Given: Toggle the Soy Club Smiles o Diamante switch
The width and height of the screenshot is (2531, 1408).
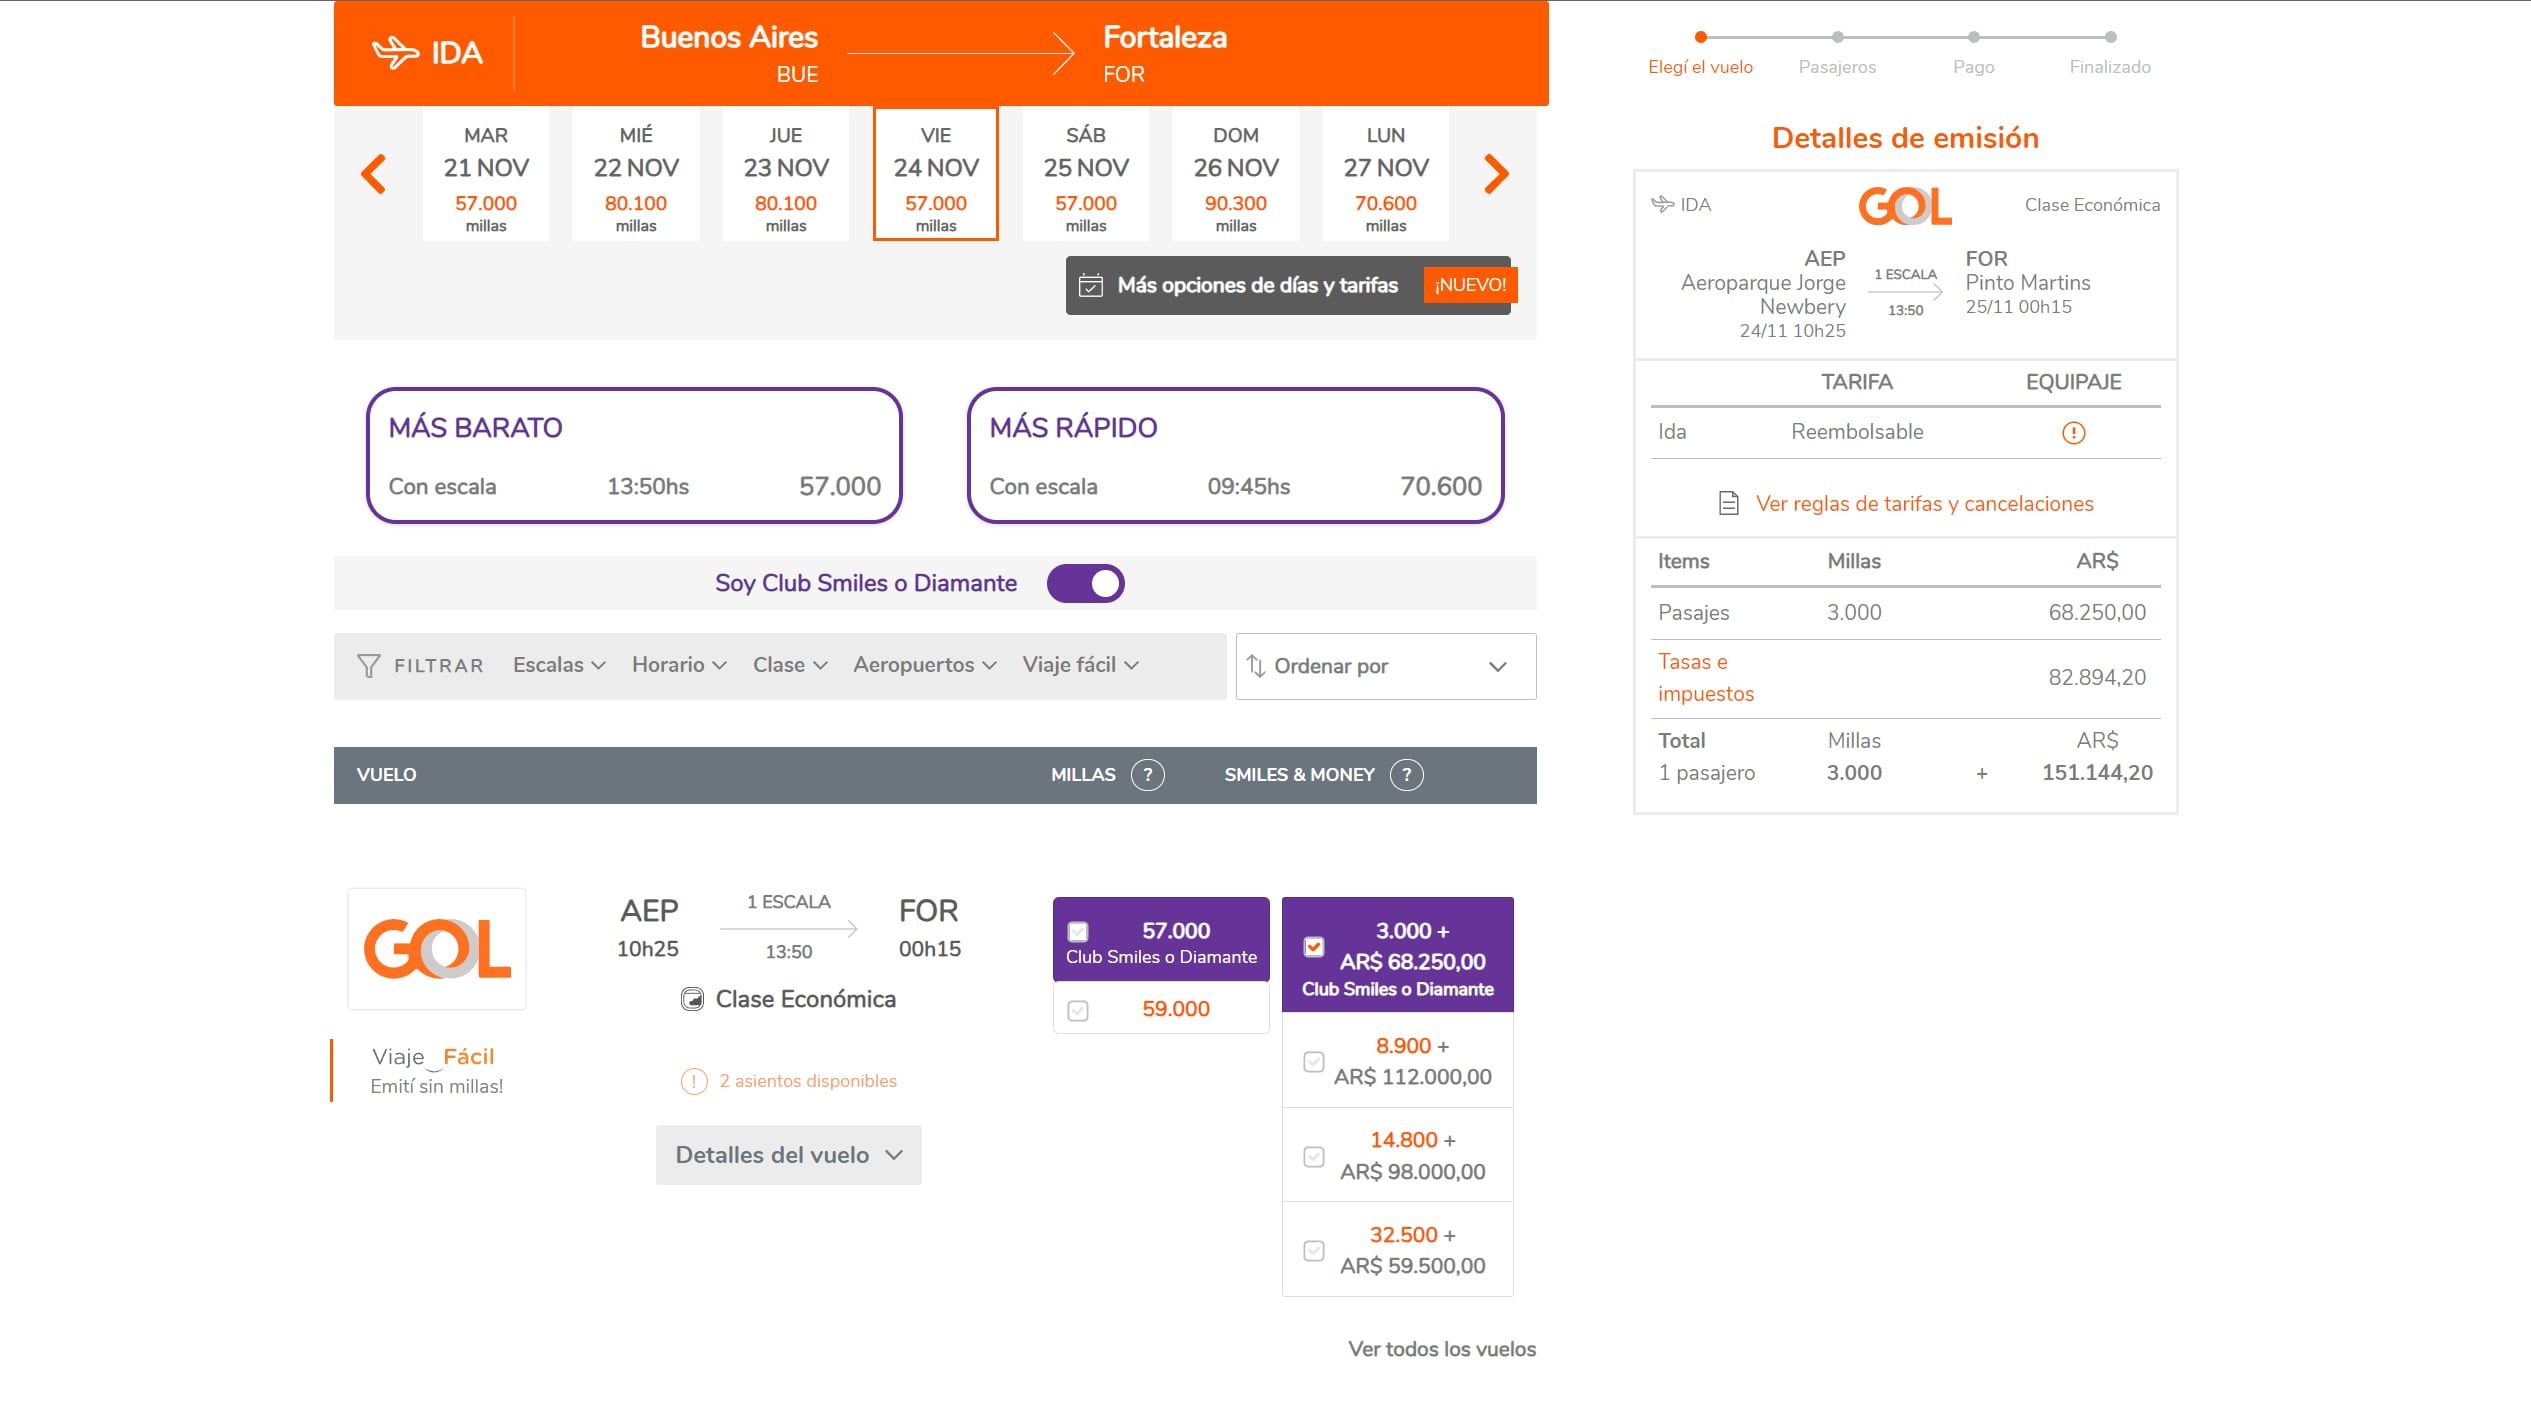Looking at the screenshot, I should point(1085,584).
